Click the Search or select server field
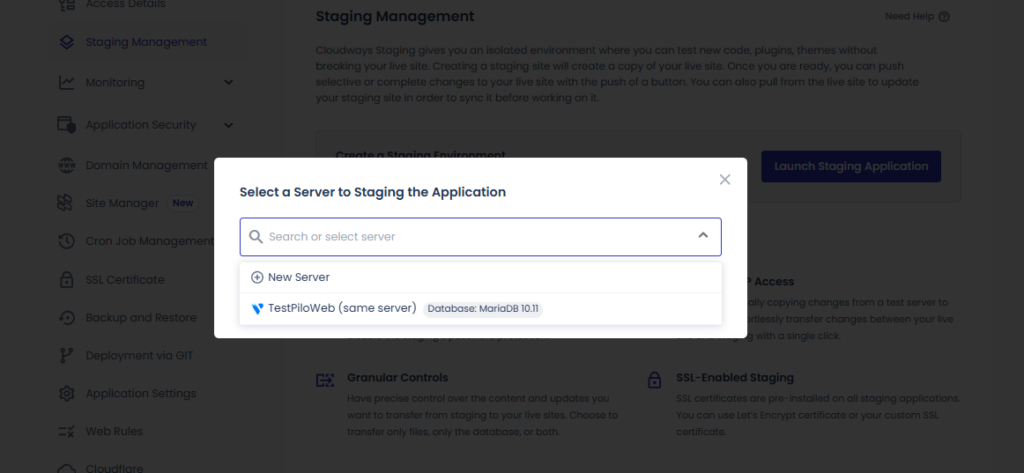The height and width of the screenshot is (473, 1024). tap(480, 236)
